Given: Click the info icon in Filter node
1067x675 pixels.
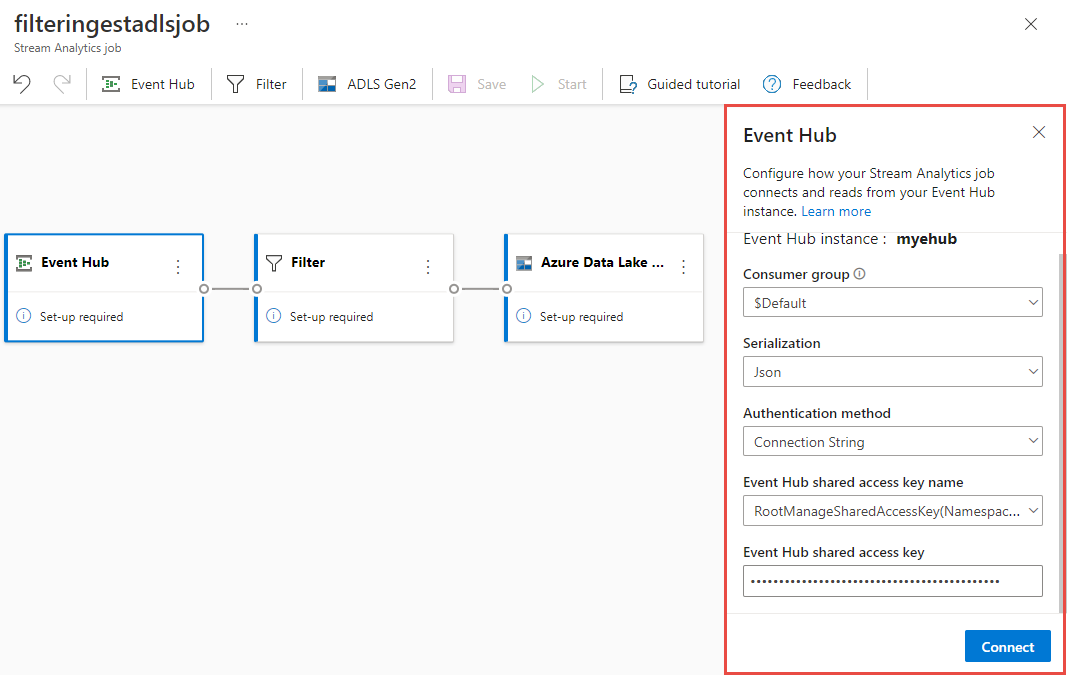Looking at the screenshot, I should (x=274, y=316).
